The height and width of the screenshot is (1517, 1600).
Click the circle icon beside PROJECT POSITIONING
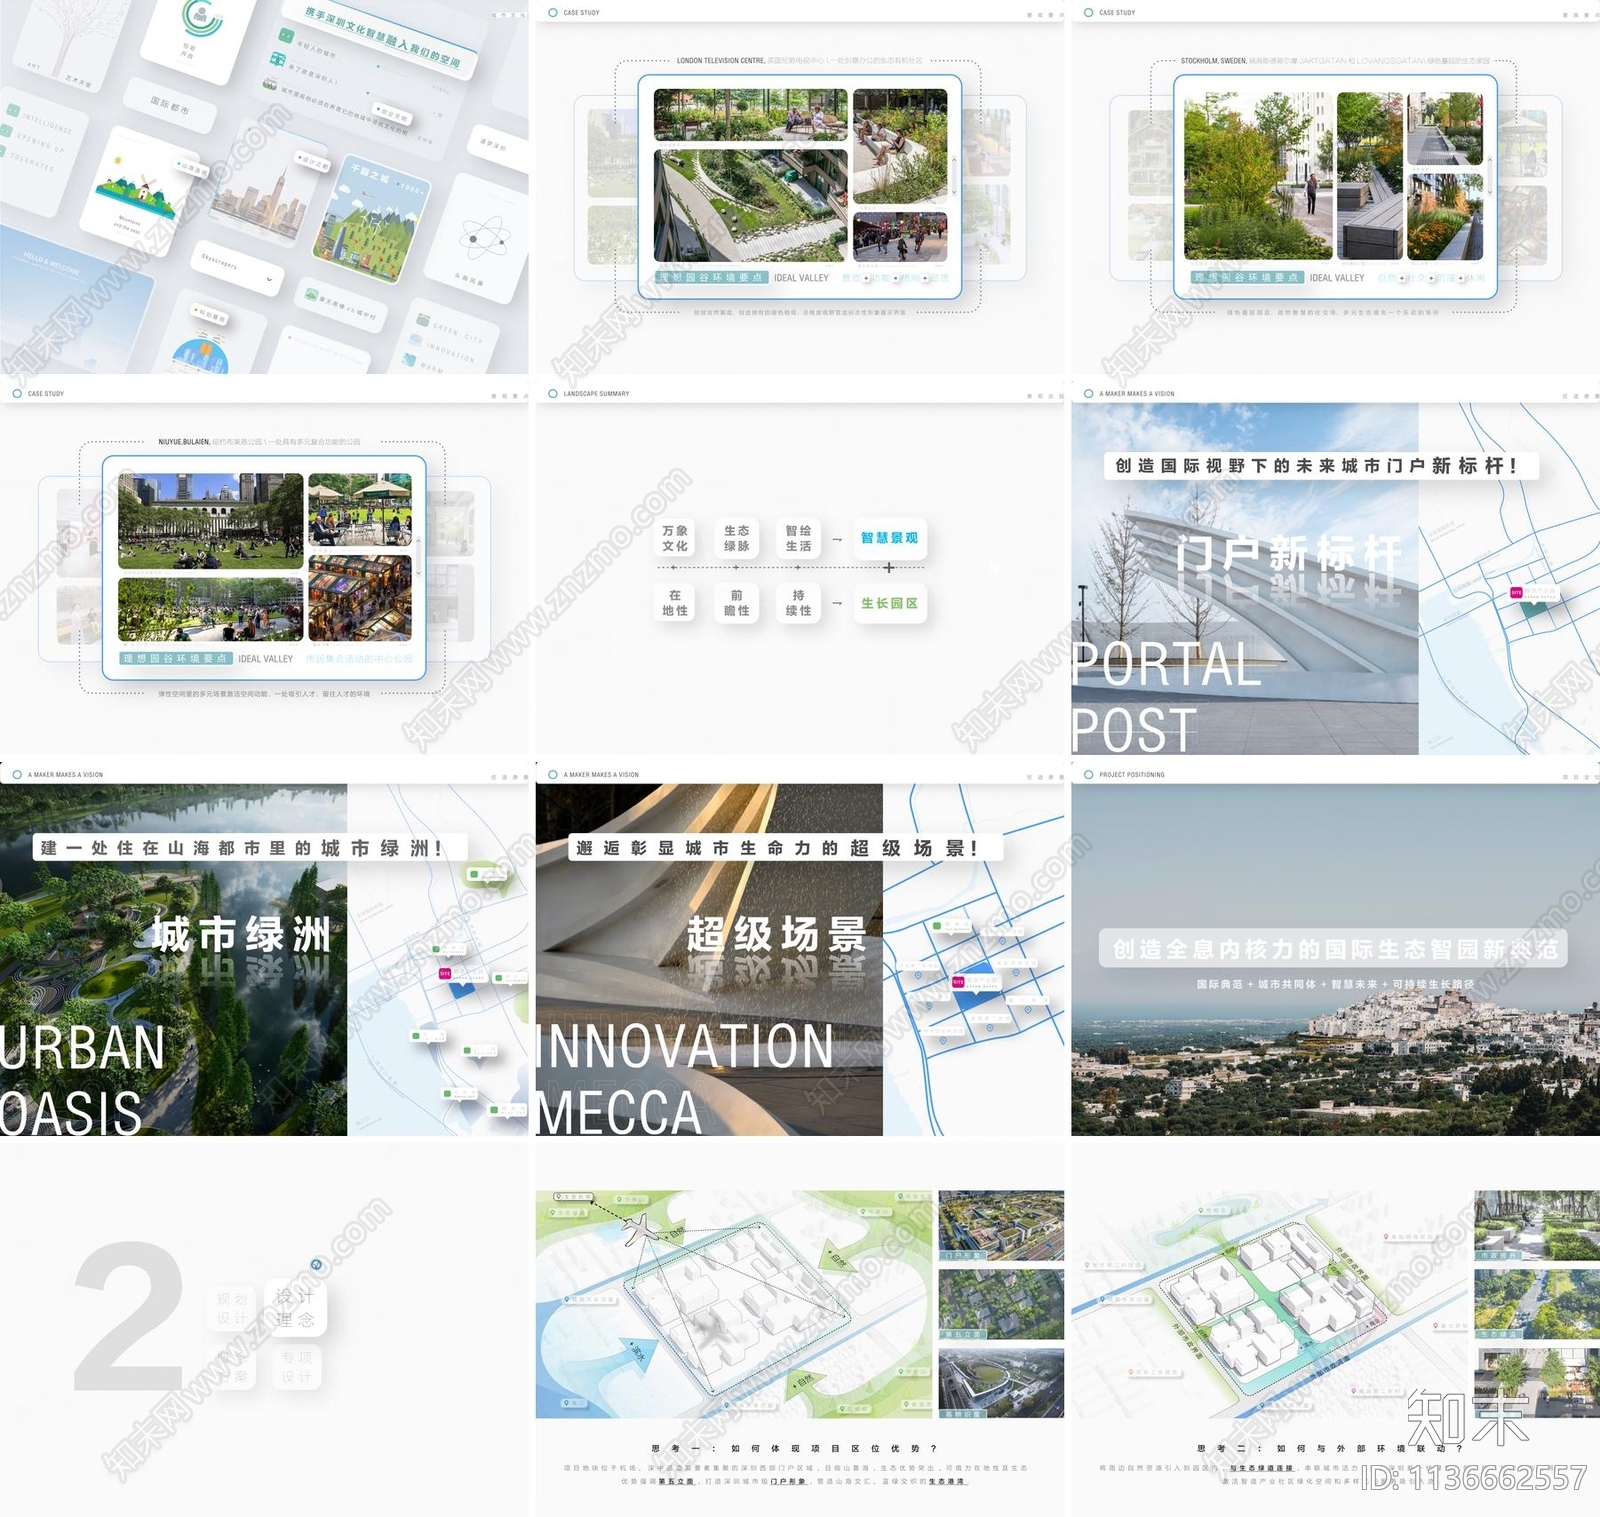coord(1089,775)
